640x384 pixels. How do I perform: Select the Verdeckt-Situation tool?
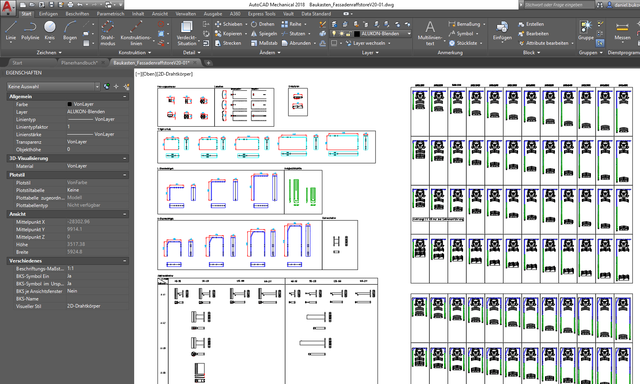187,33
